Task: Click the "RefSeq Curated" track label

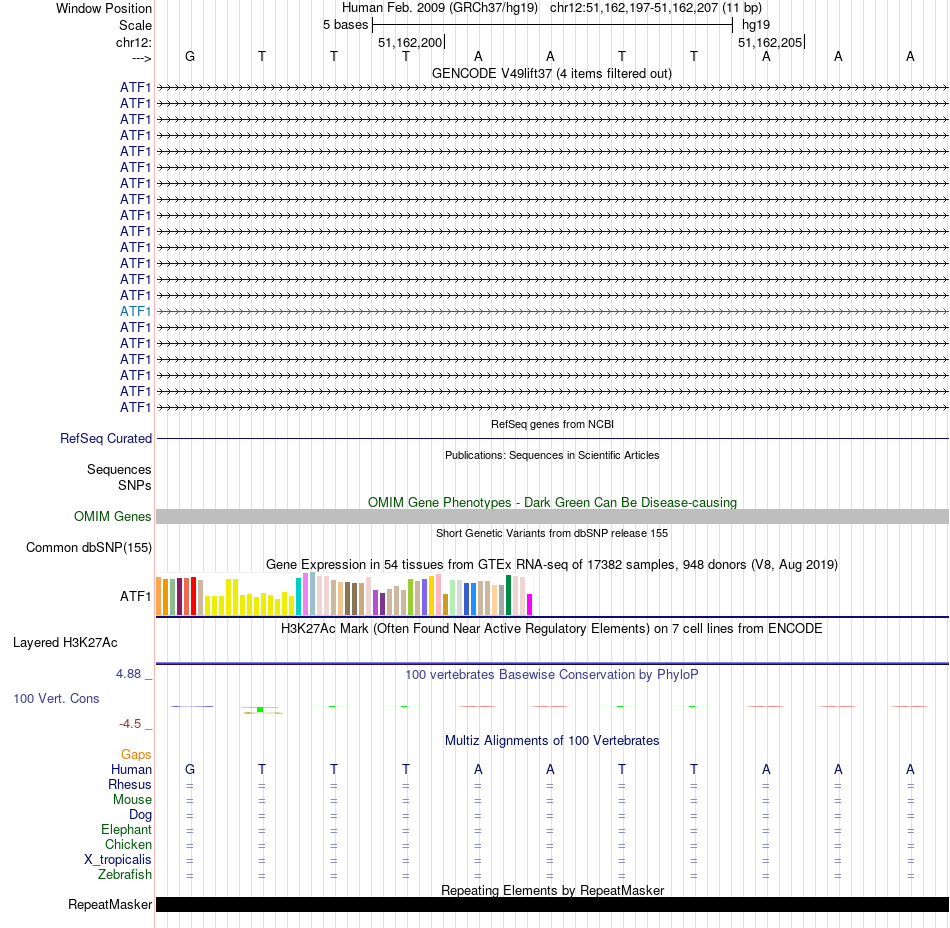Action: coord(105,439)
